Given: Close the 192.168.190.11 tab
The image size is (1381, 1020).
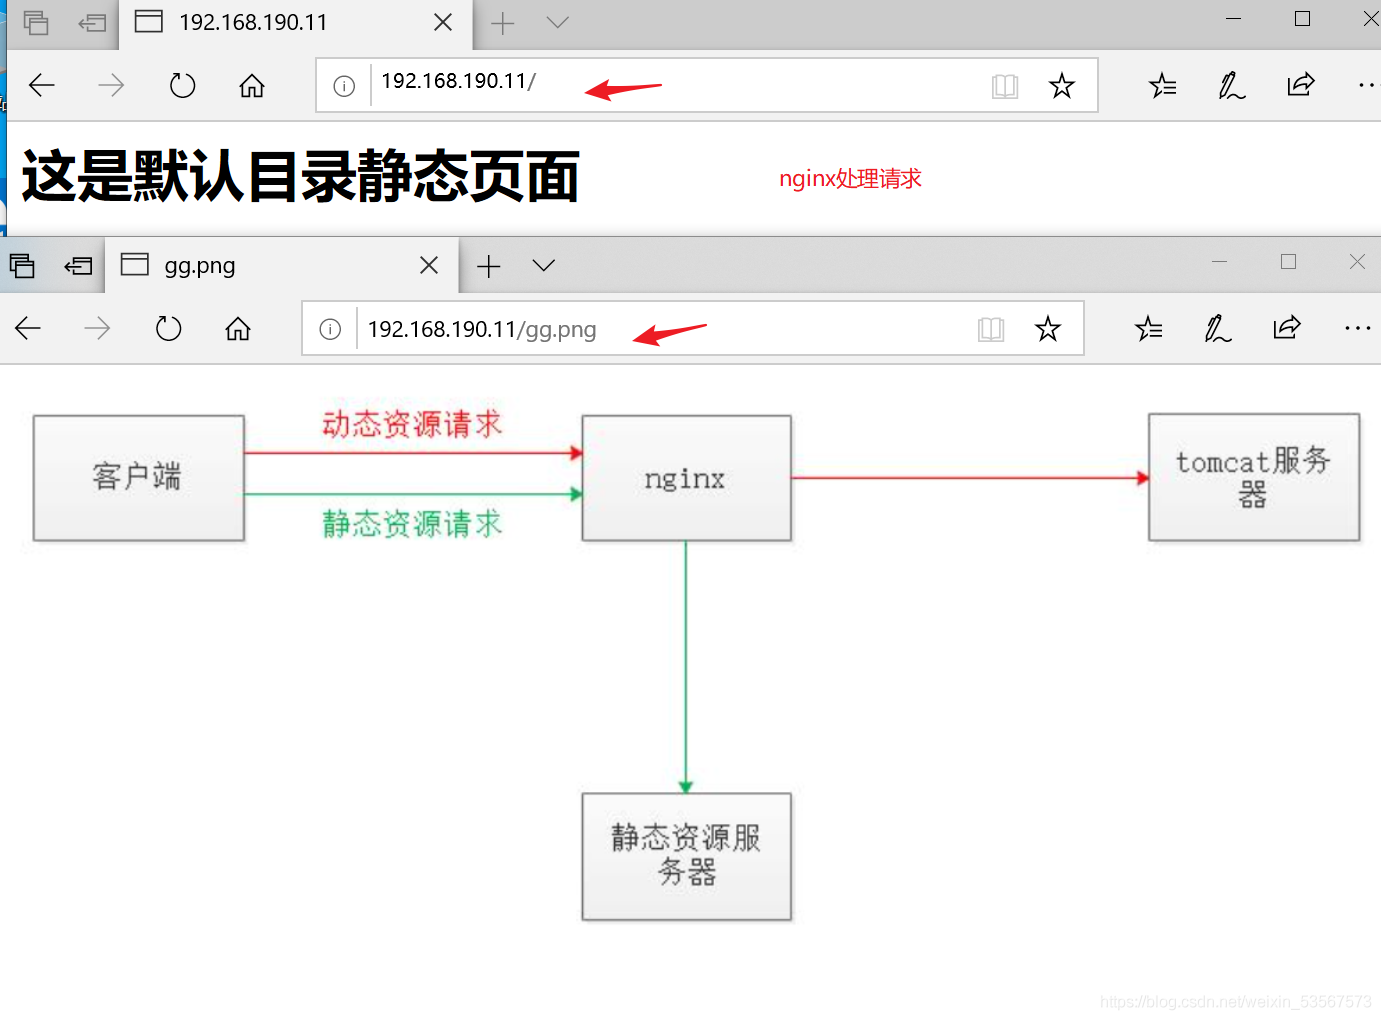Looking at the screenshot, I should tap(443, 22).
